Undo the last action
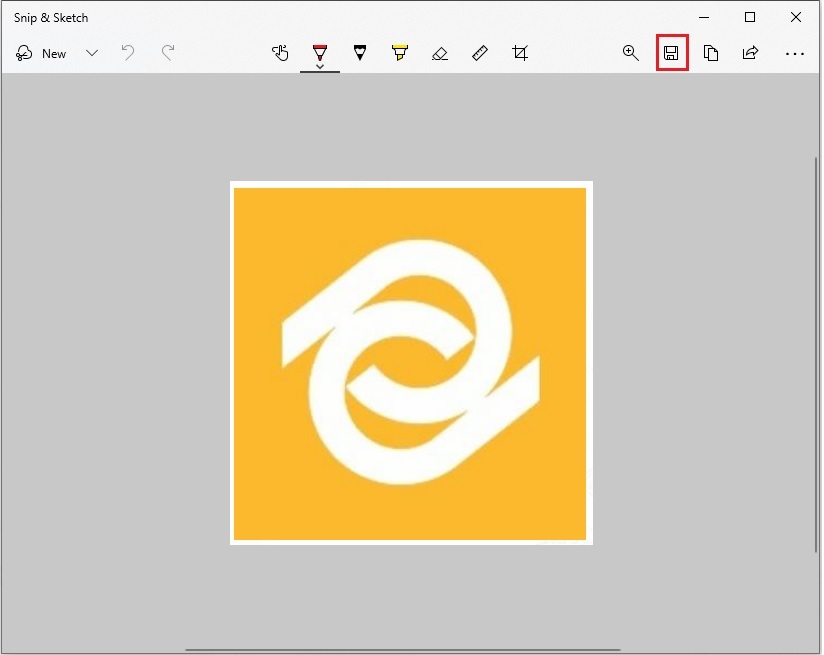Image resolution: width=824 pixels, height=655 pixels. (x=128, y=53)
